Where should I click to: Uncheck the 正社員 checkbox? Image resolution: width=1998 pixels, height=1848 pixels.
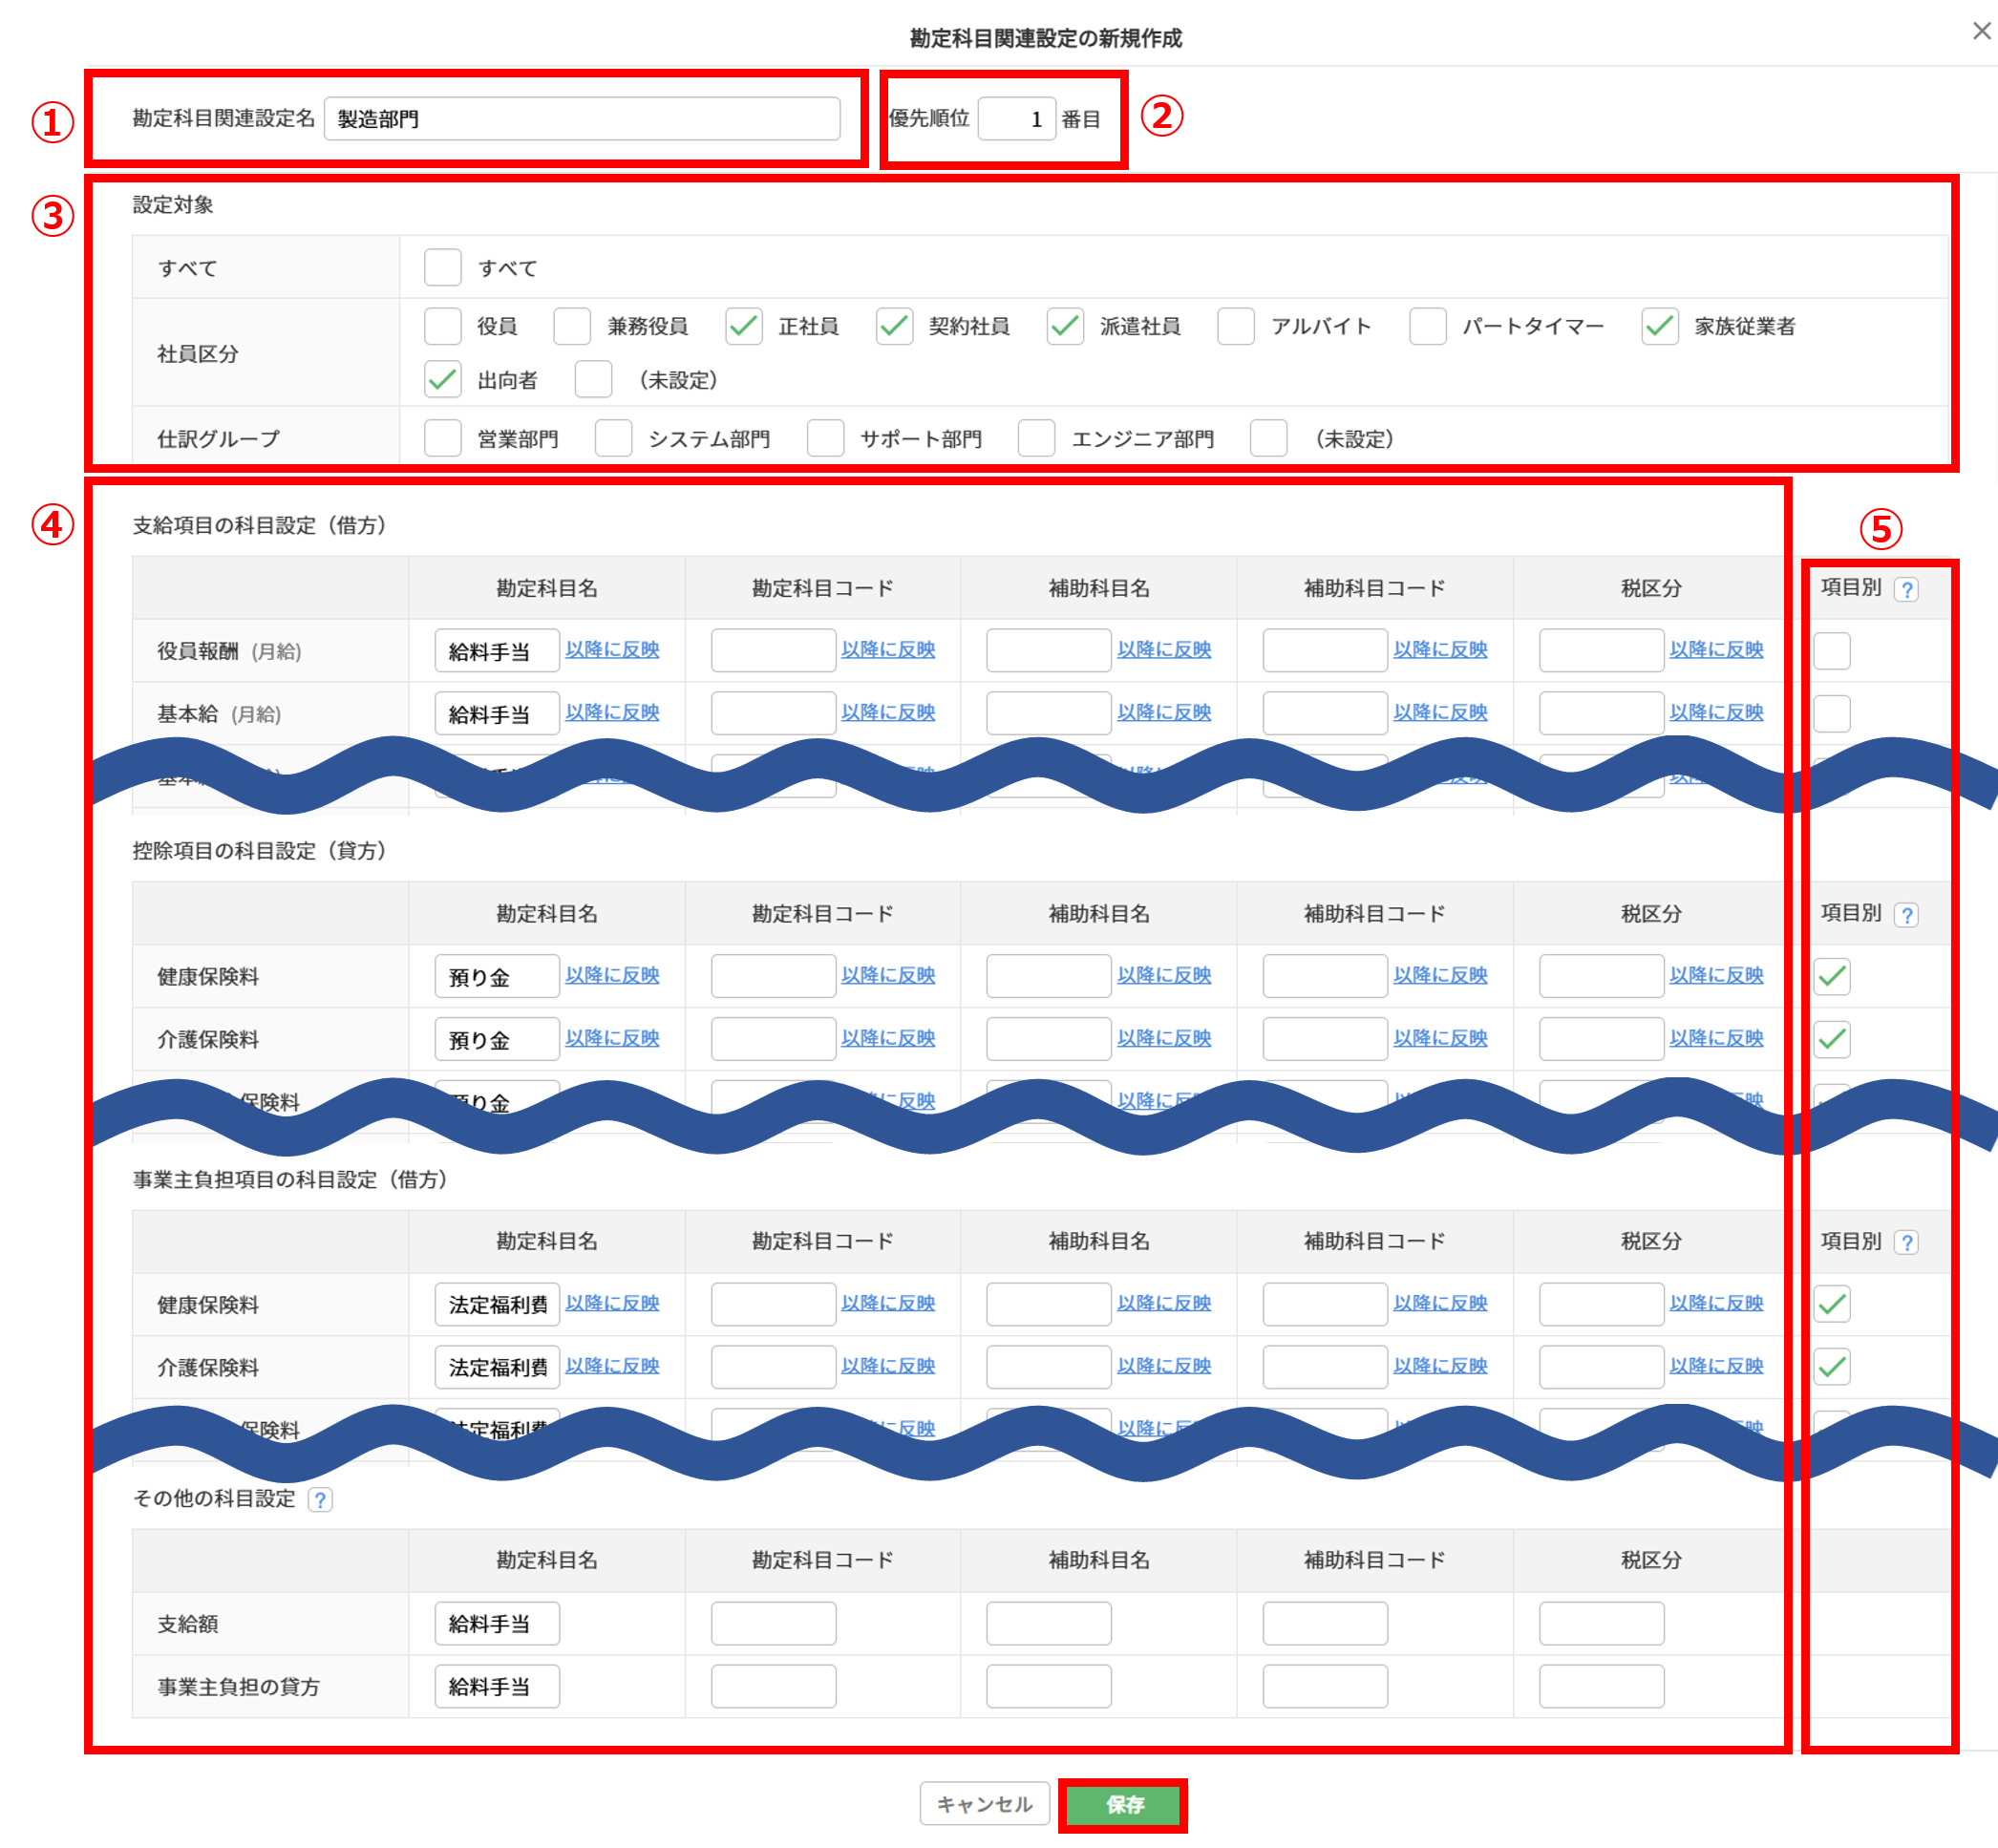click(x=743, y=326)
